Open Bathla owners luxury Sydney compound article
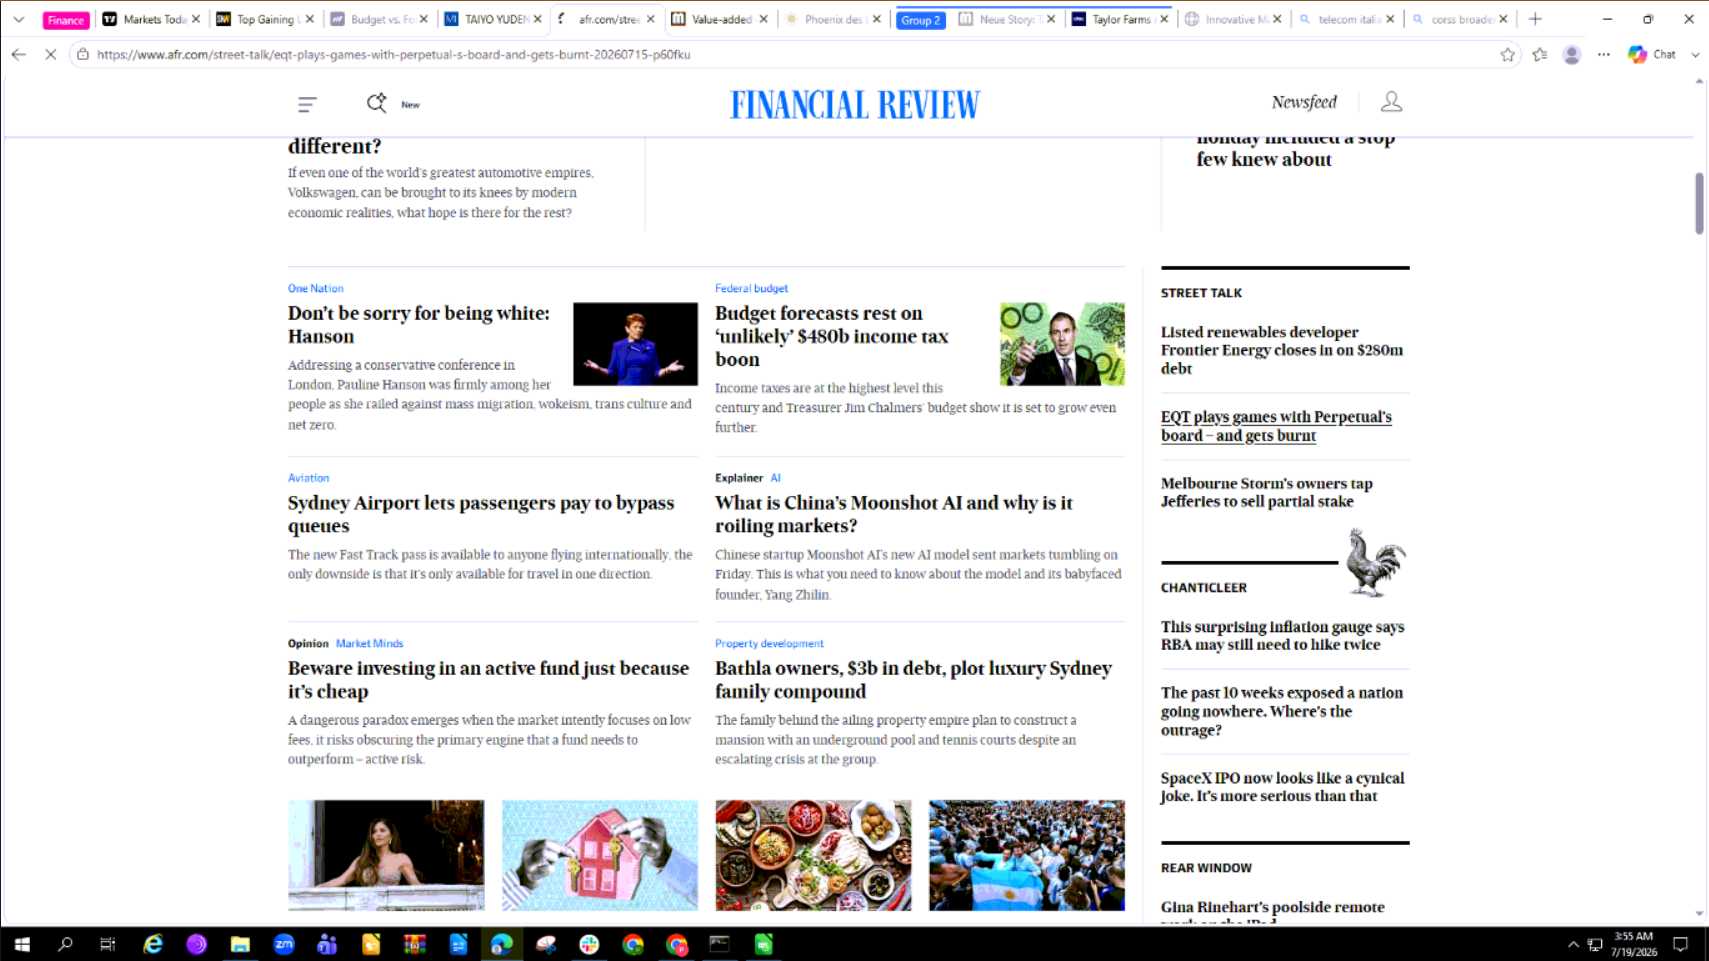 [913, 680]
